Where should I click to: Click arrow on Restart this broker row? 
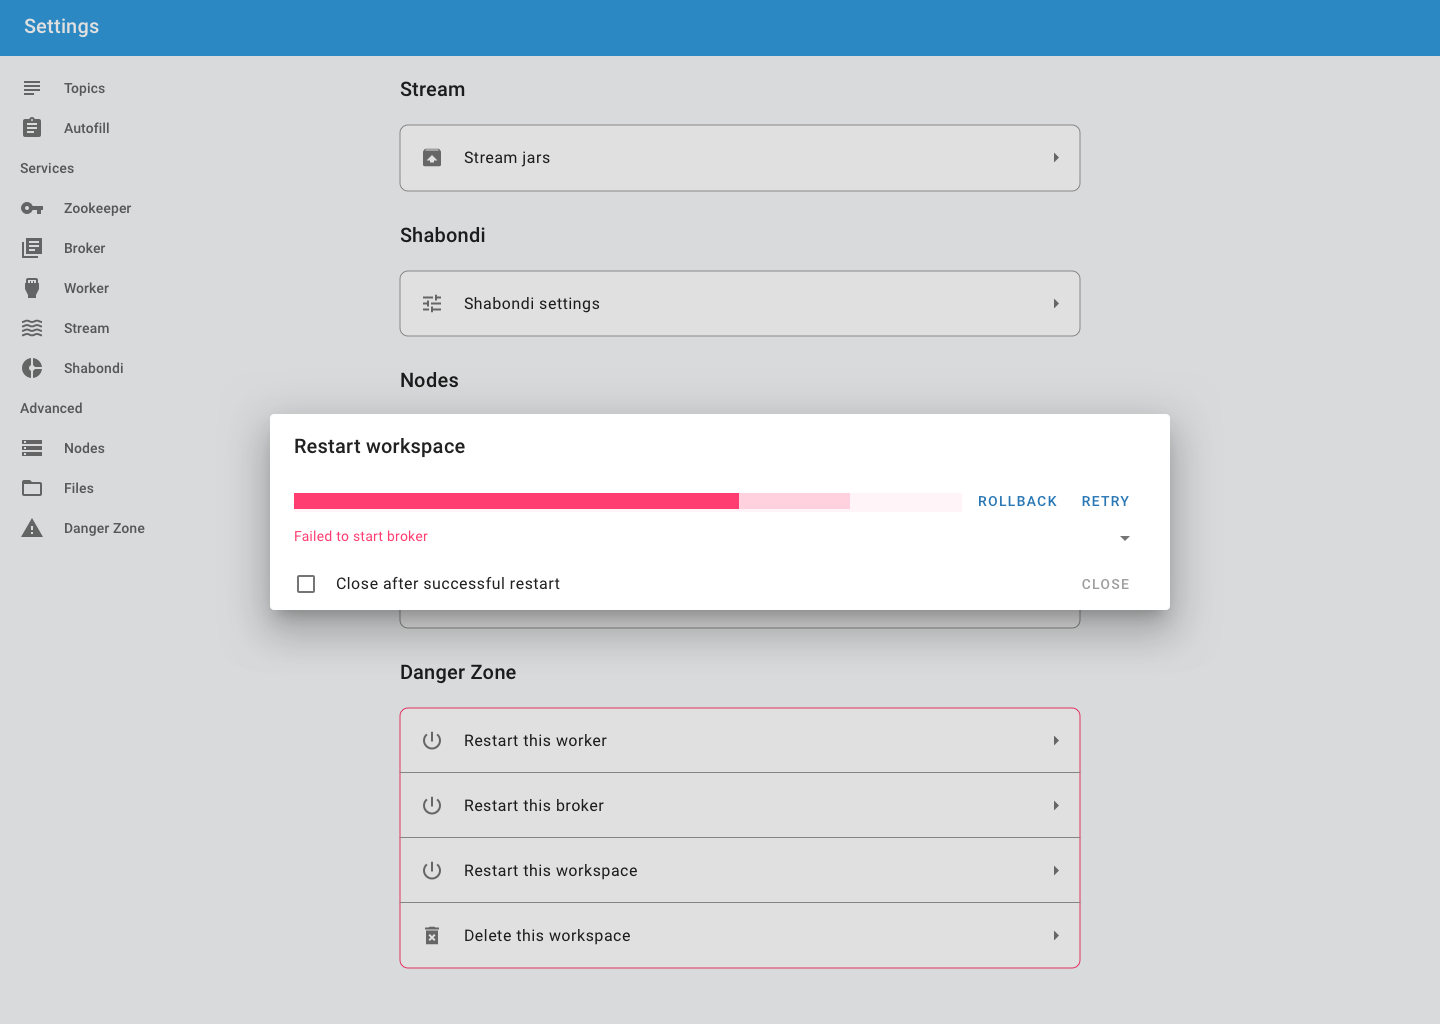tap(1056, 806)
